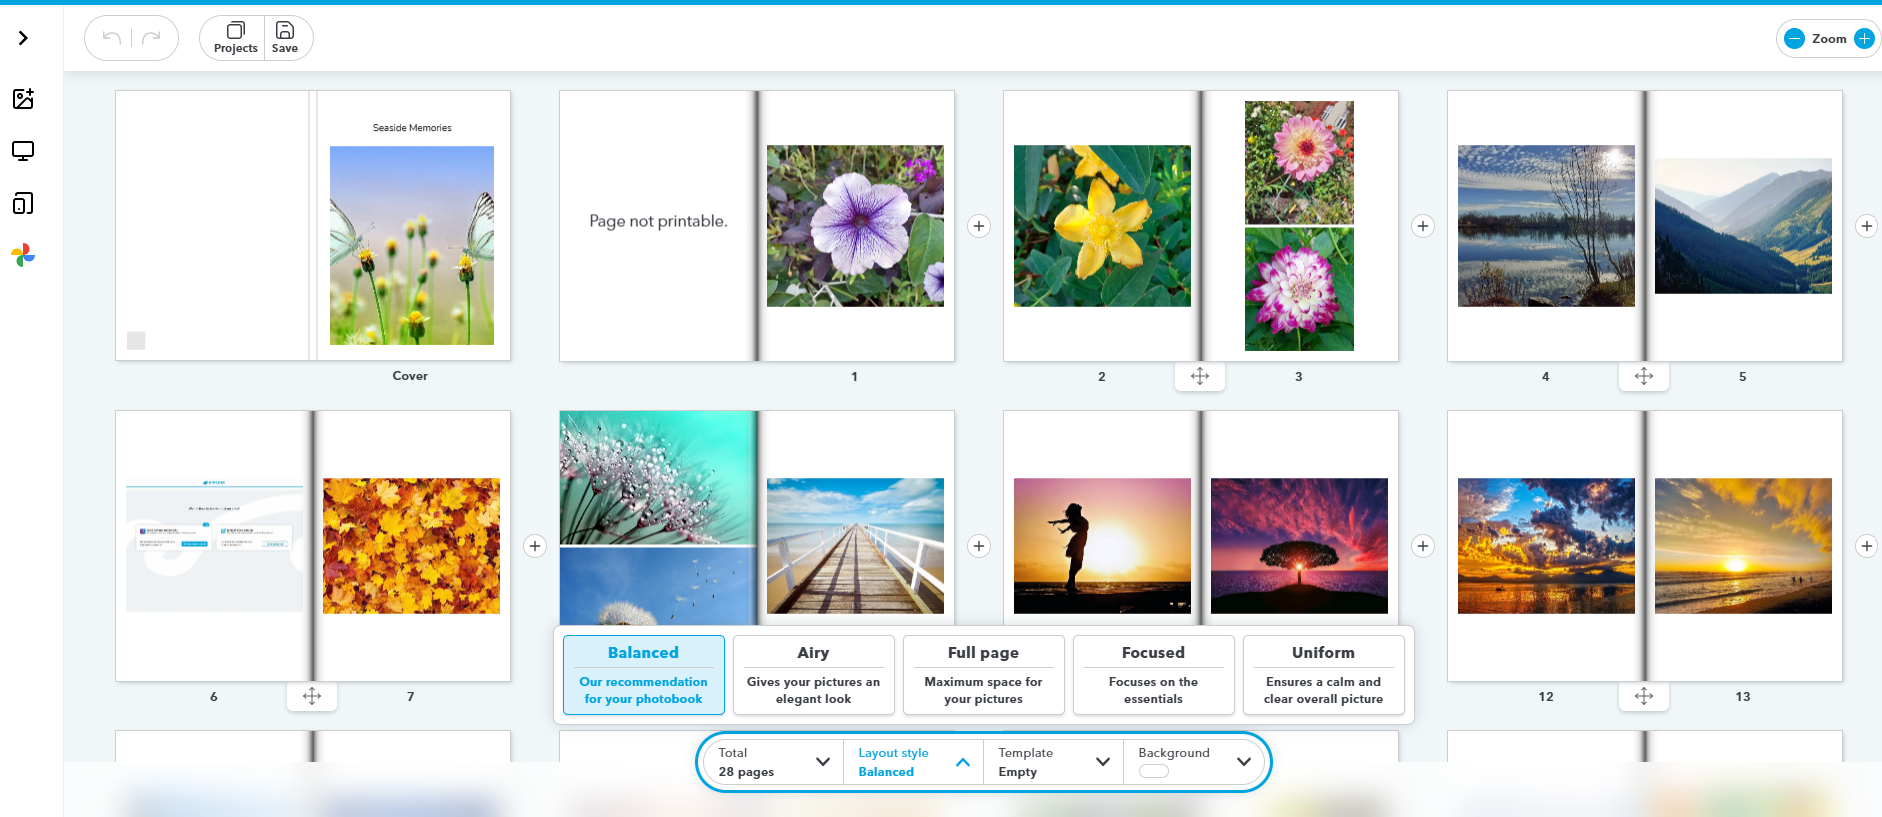Open the Projects menu
Image resolution: width=1882 pixels, height=817 pixels.
click(235, 38)
